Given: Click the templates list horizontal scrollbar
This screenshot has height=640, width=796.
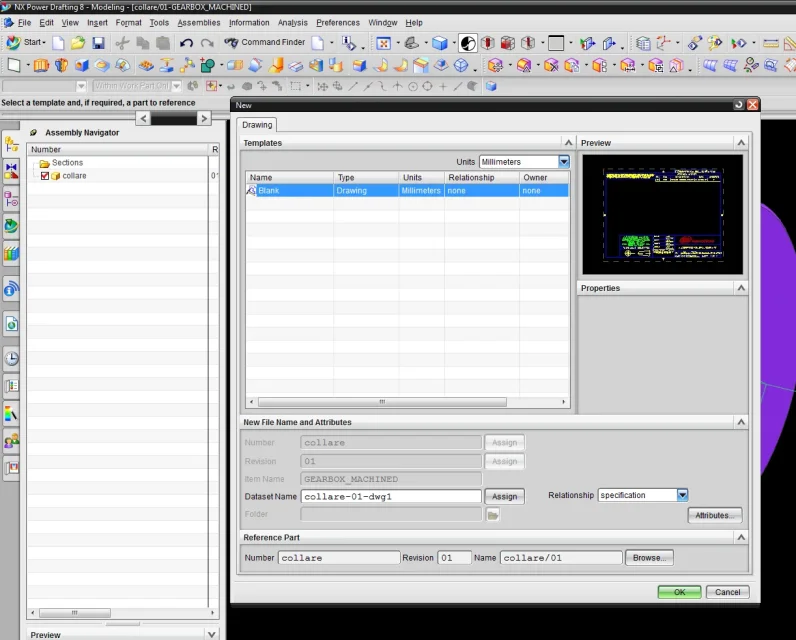Looking at the screenshot, I should (x=382, y=402).
